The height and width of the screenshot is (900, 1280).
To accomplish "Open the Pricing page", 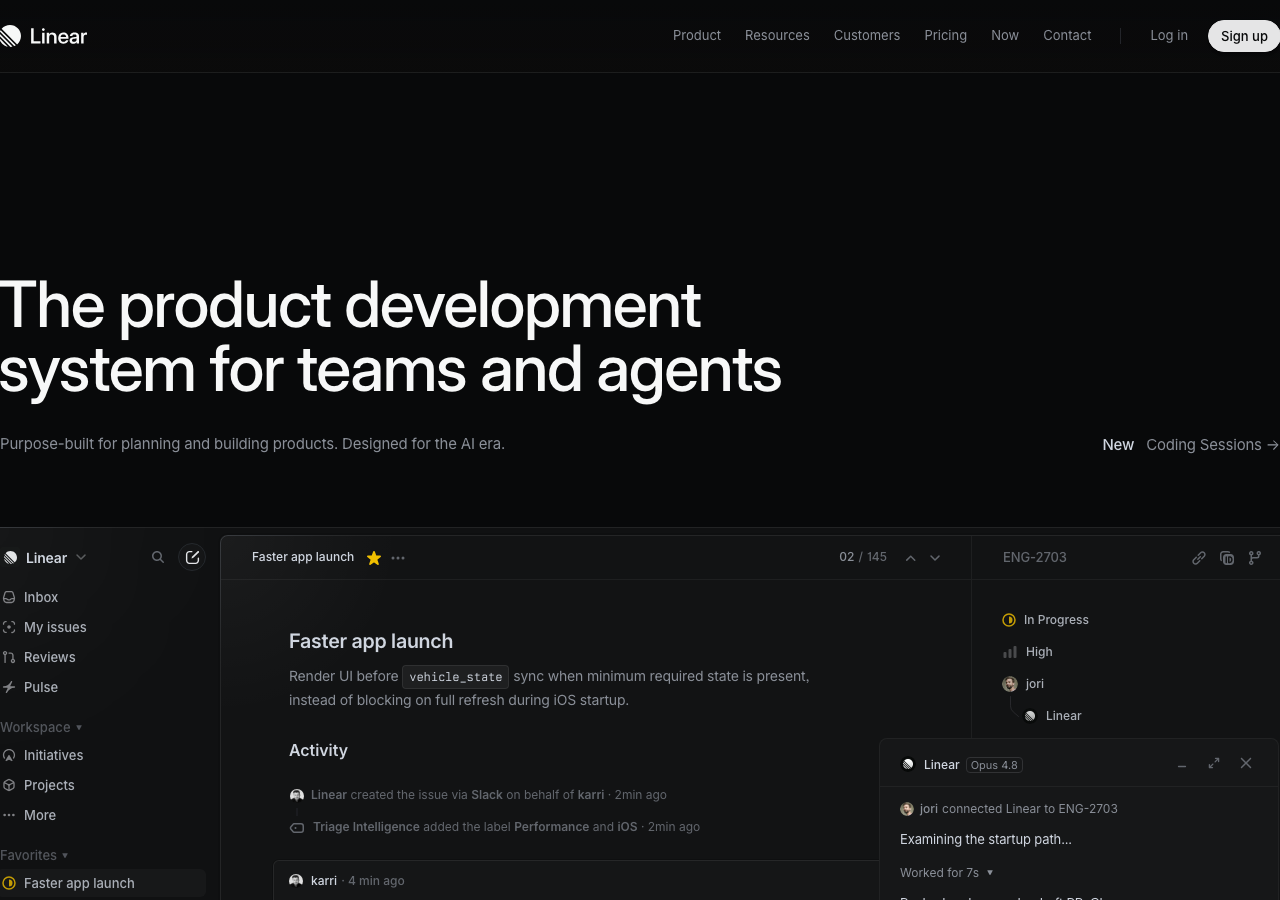I will click(945, 35).
